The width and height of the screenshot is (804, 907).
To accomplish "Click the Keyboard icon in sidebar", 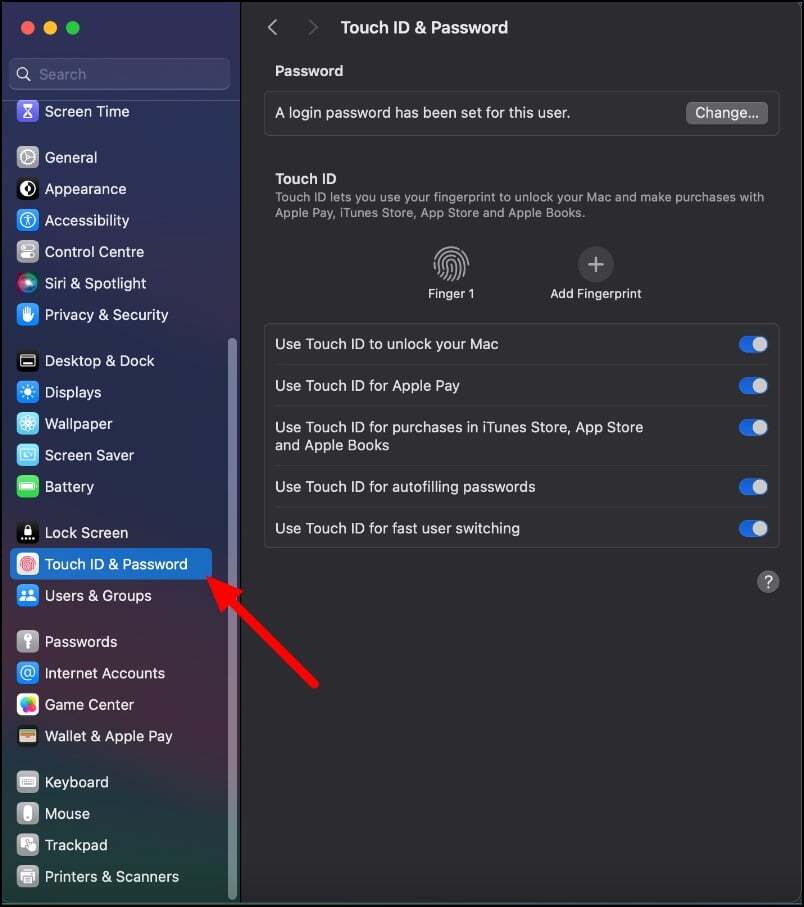I will [x=27, y=782].
